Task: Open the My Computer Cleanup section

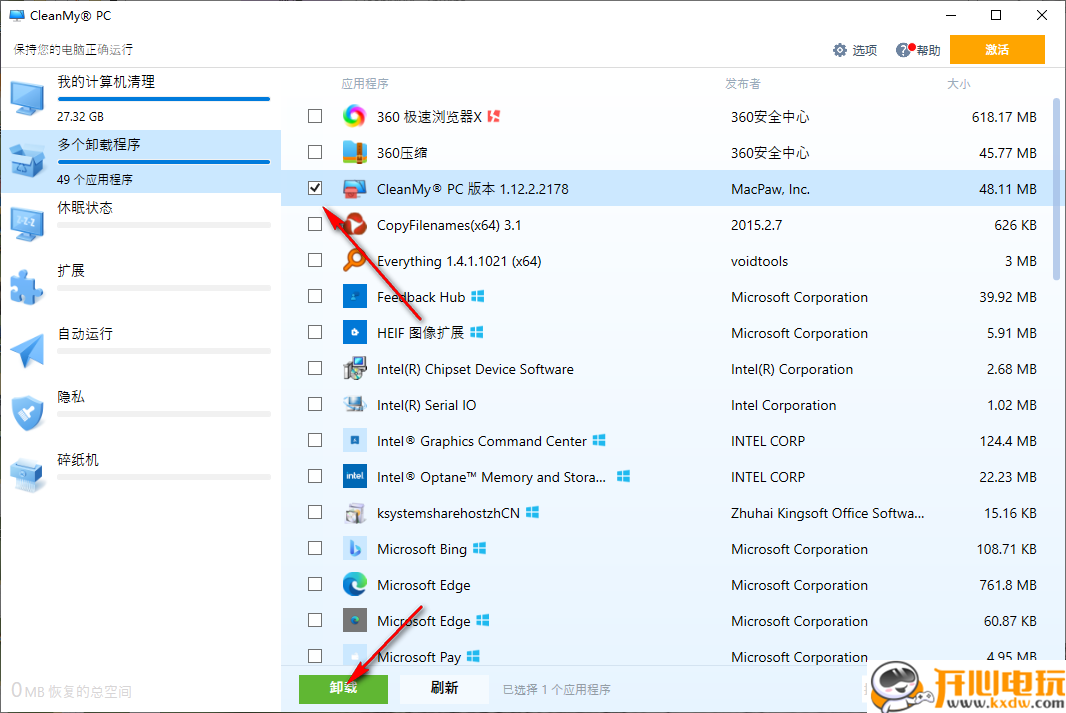Action: click(x=105, y=82)
